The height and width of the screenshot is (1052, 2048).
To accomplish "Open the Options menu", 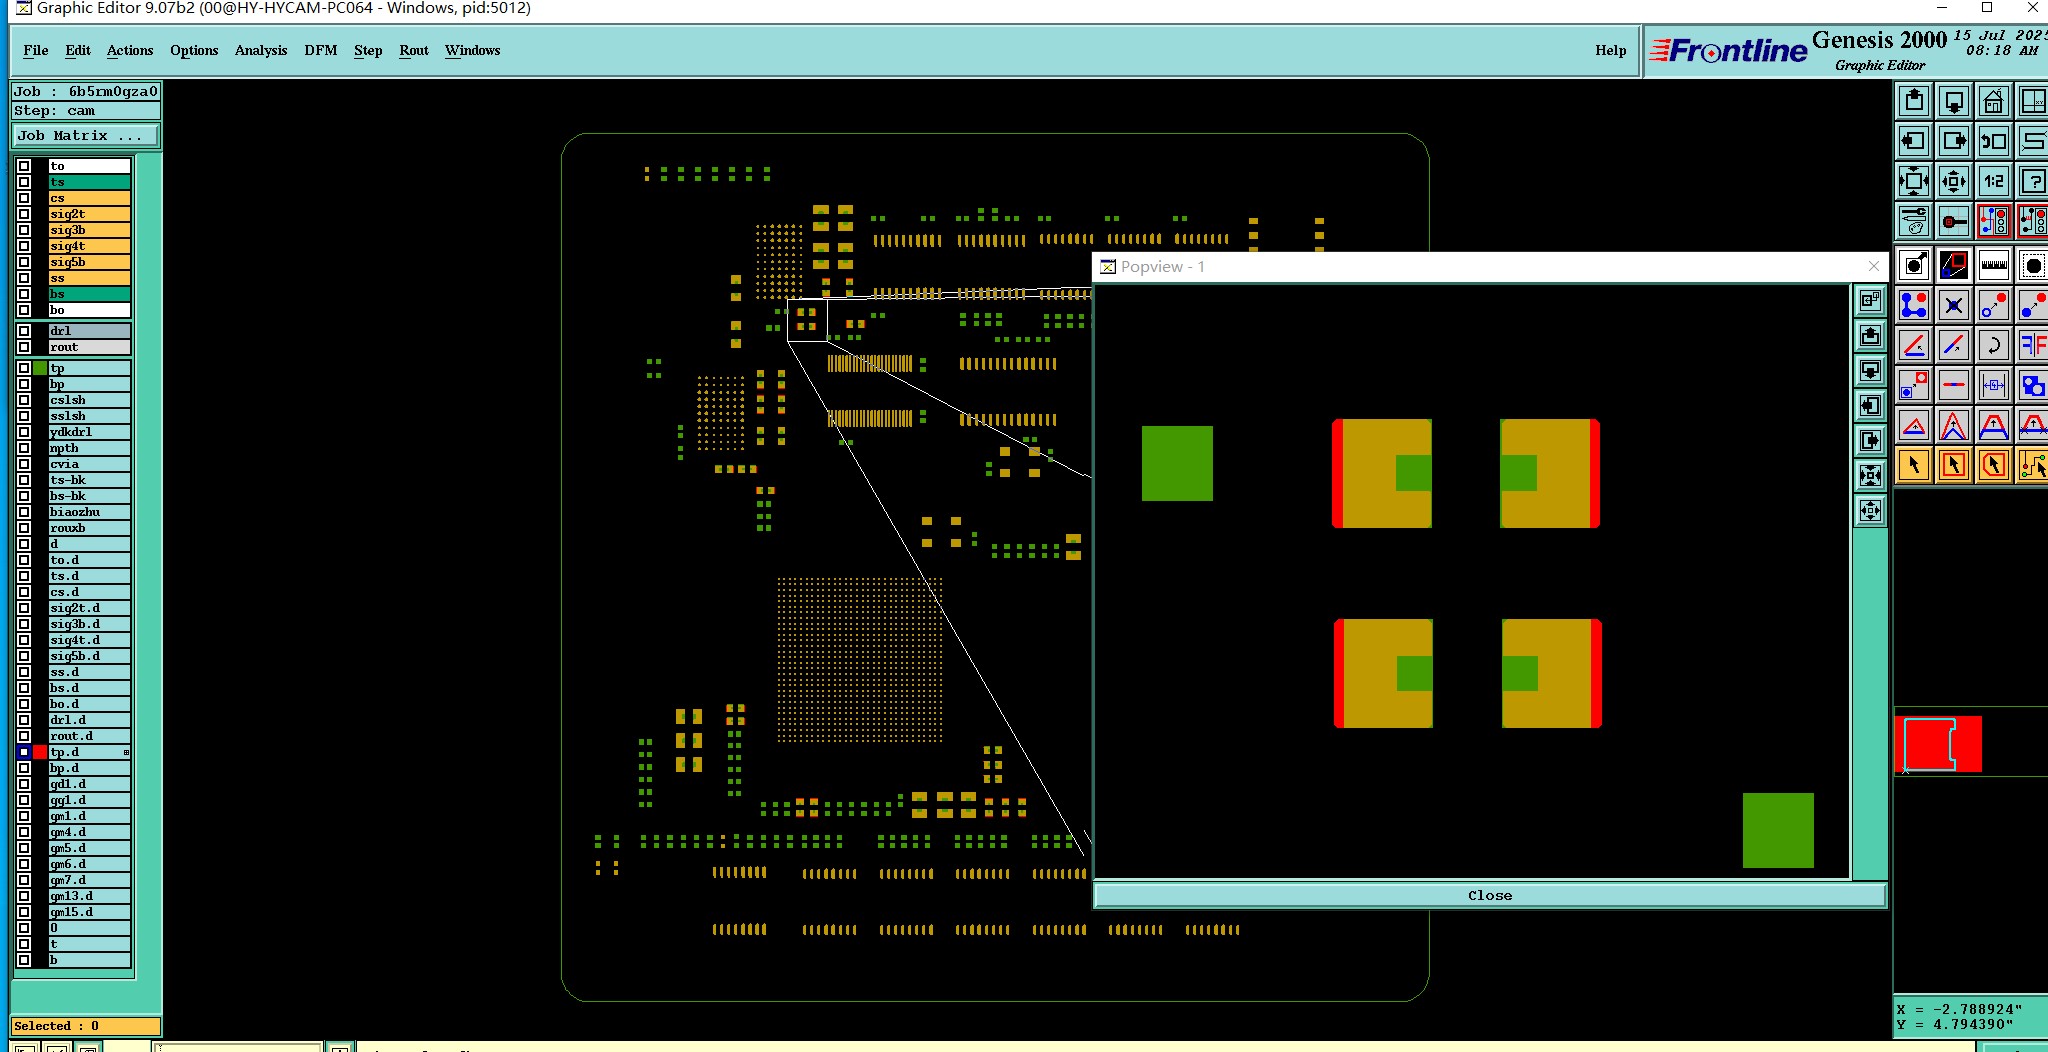I will pos(194,50).
